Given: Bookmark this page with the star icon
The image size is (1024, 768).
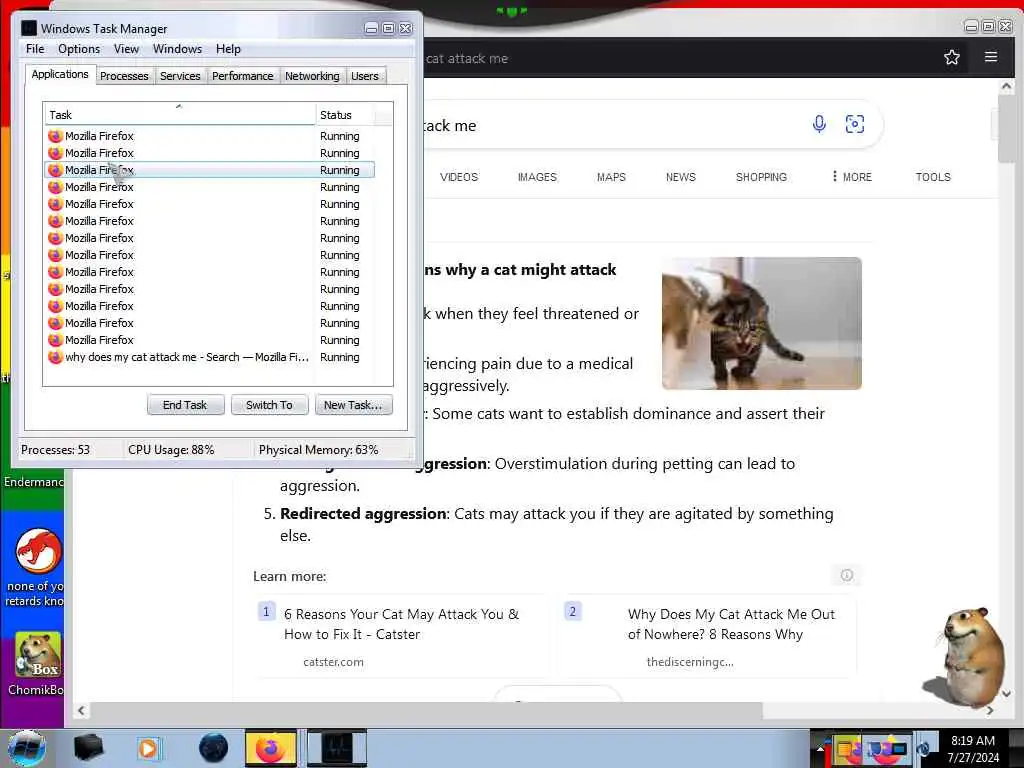Looking at the screenshot, I should pyautogui.click(x=952, y=57).
